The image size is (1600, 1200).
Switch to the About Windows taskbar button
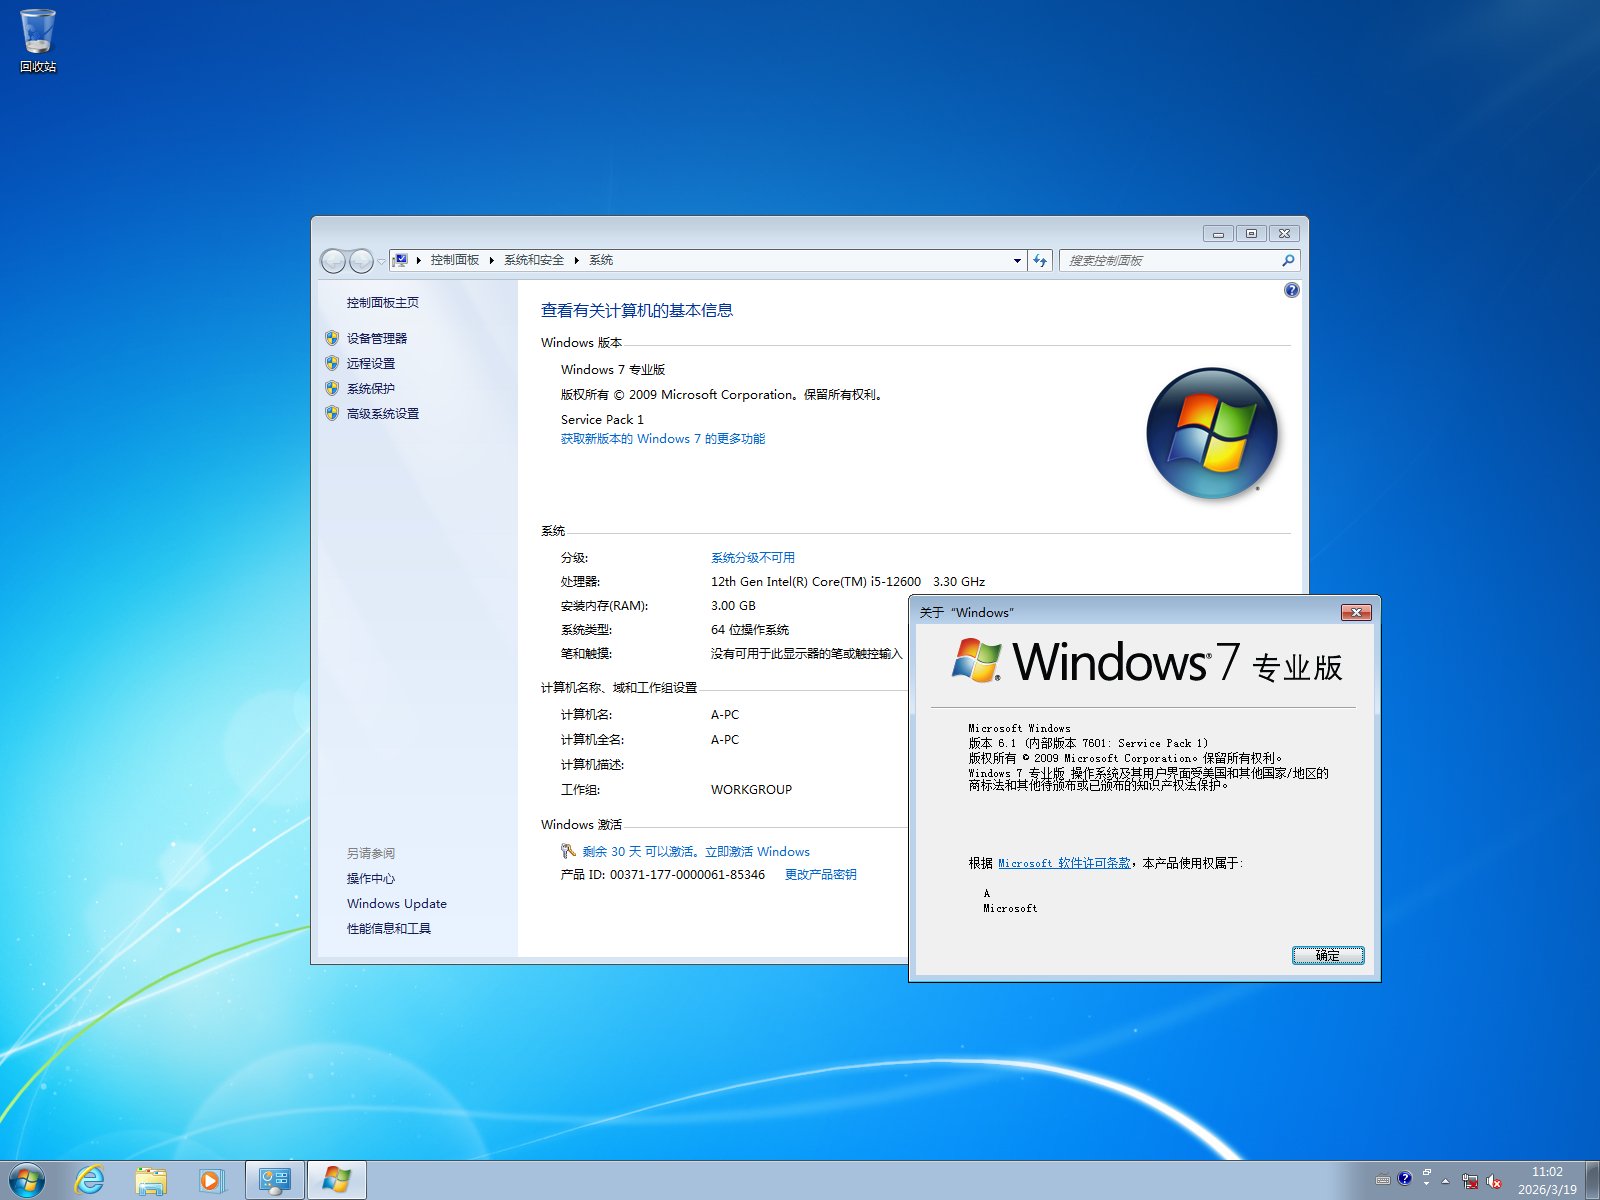tap(337, 1181)
